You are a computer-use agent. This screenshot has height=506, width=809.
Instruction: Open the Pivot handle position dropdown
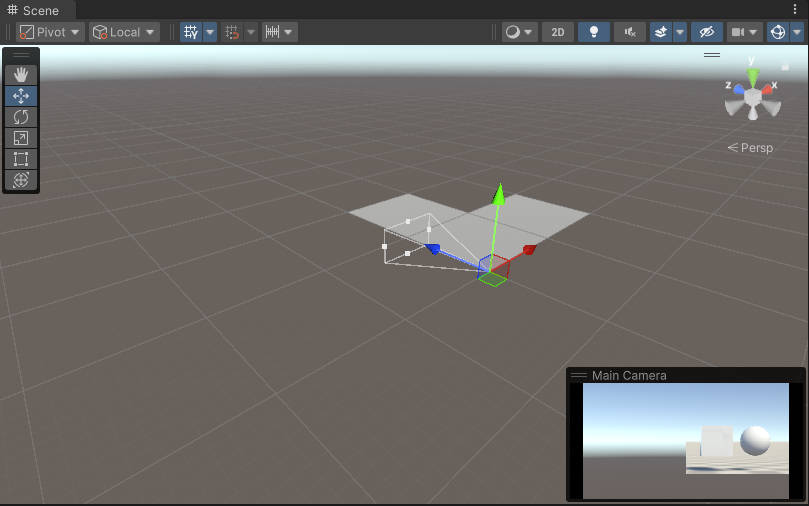(x=50, y=32)
